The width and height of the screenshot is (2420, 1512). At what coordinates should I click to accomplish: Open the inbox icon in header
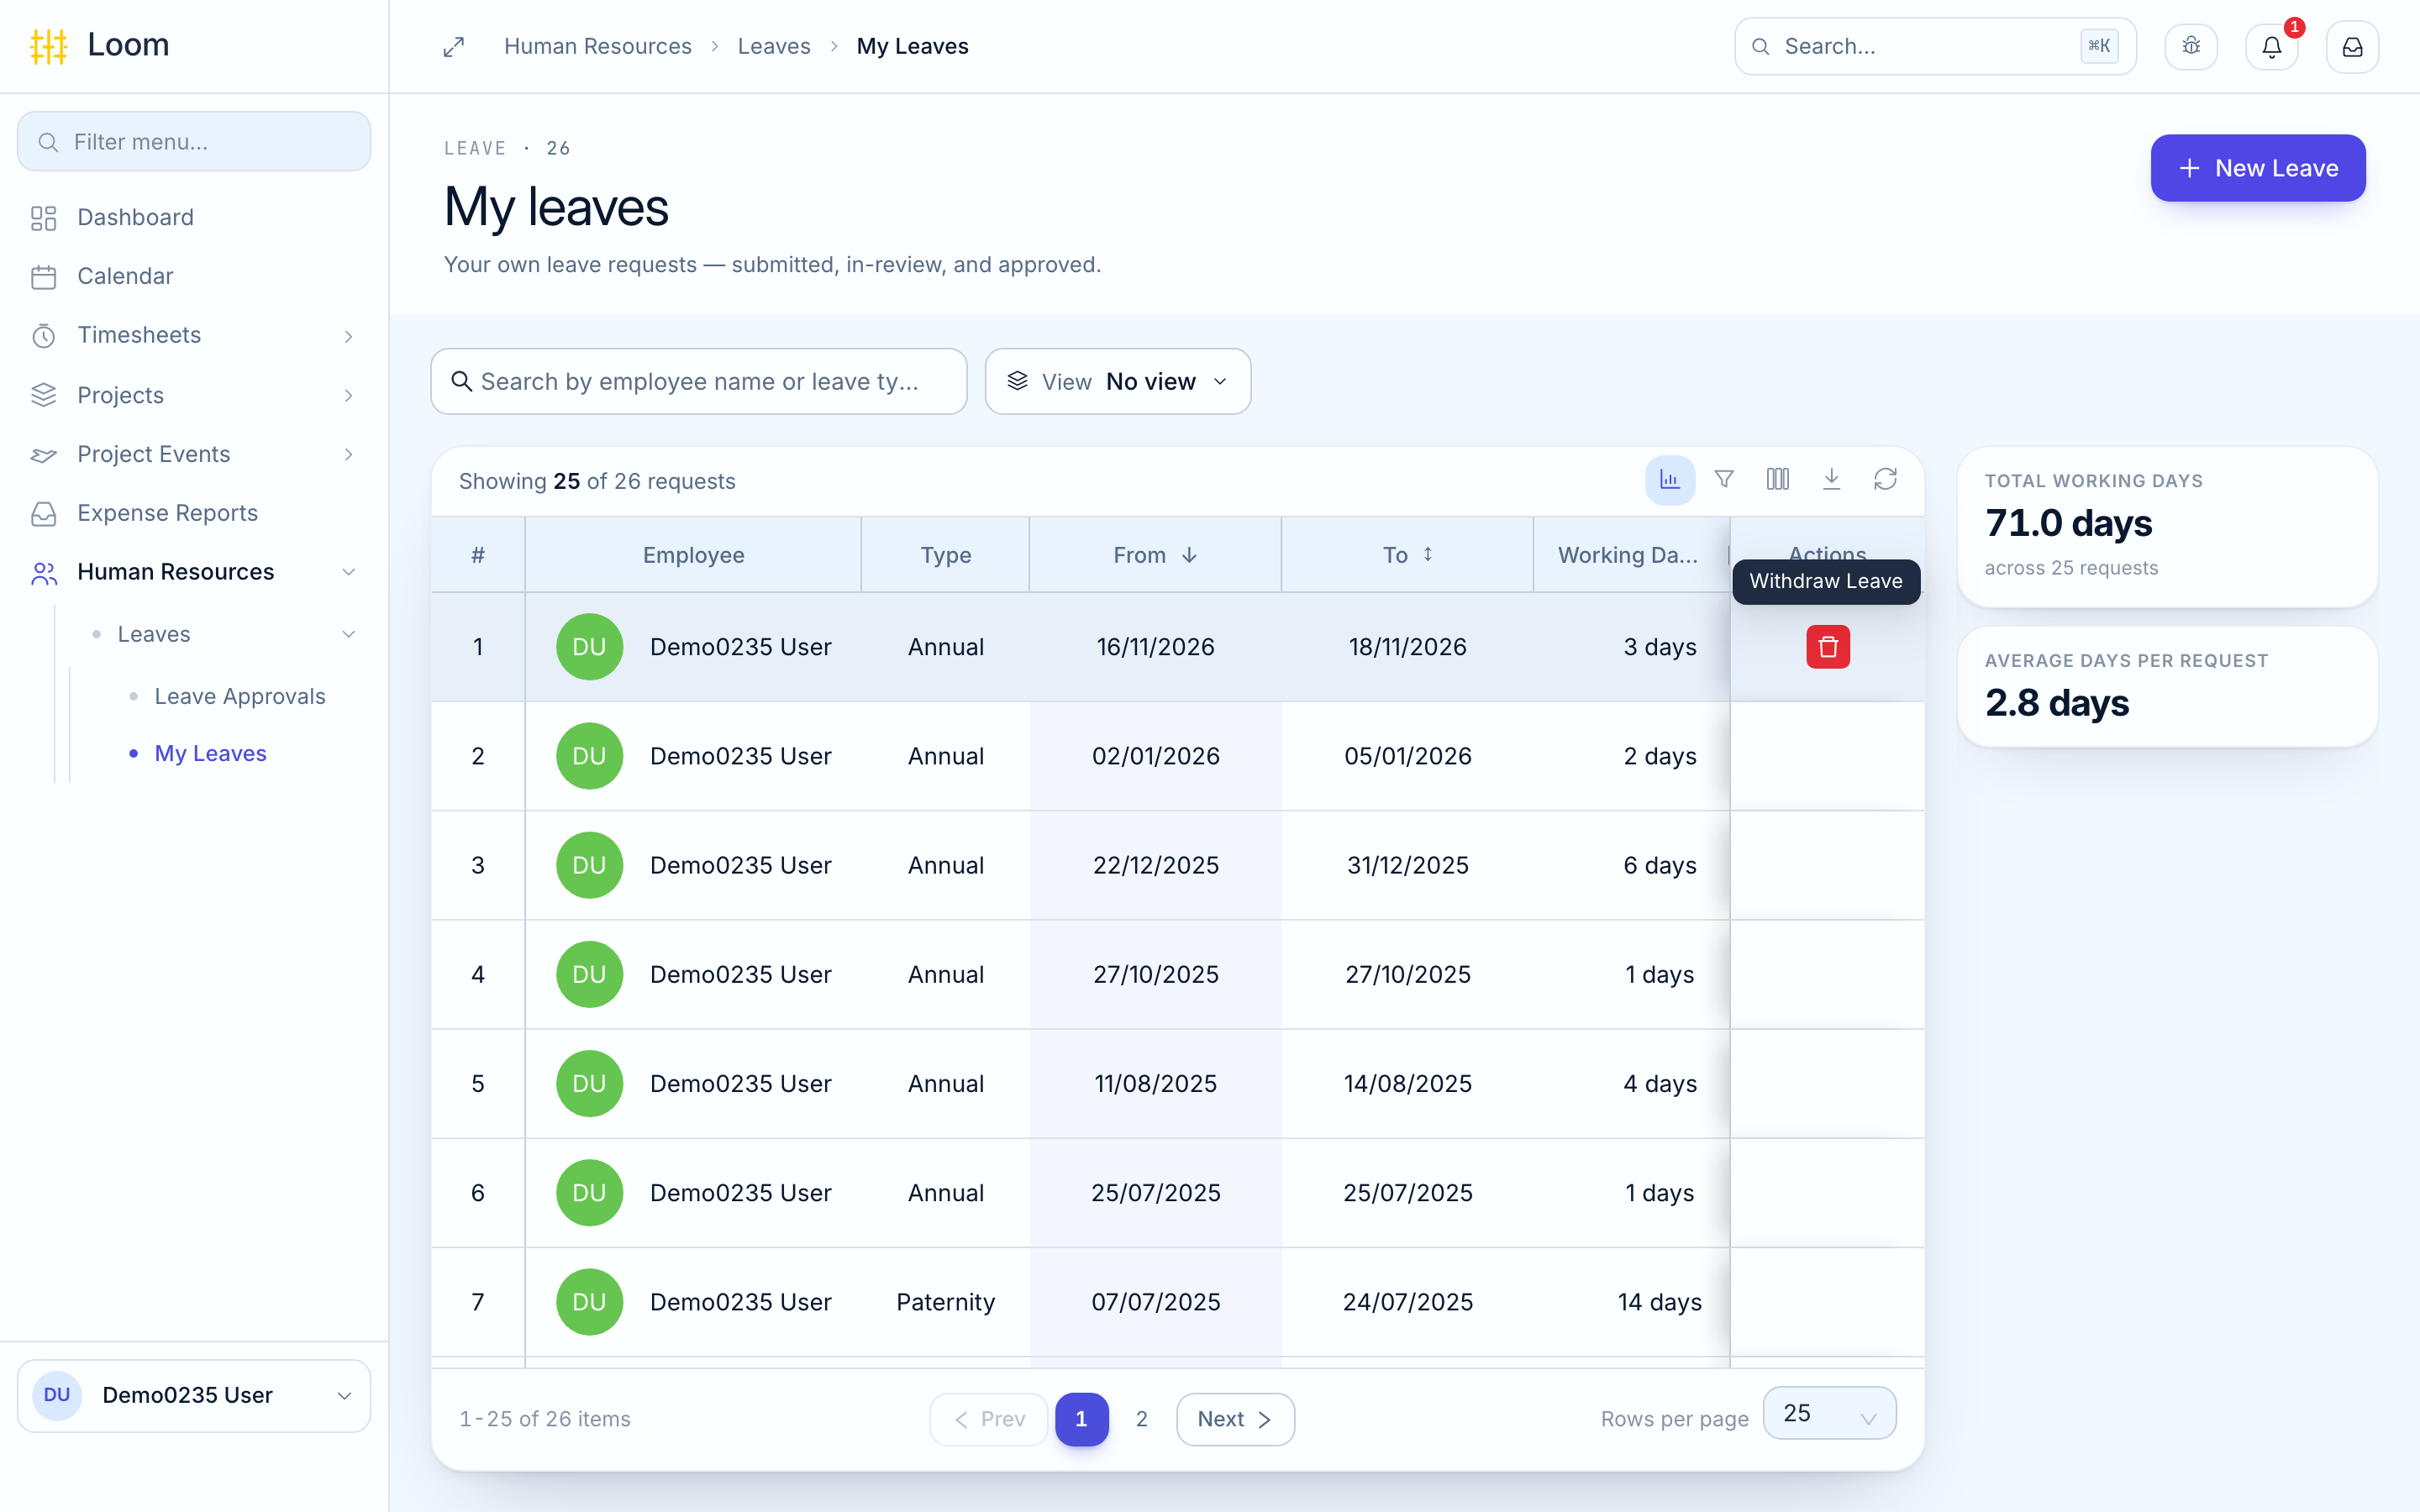[x=2352, y=46]
